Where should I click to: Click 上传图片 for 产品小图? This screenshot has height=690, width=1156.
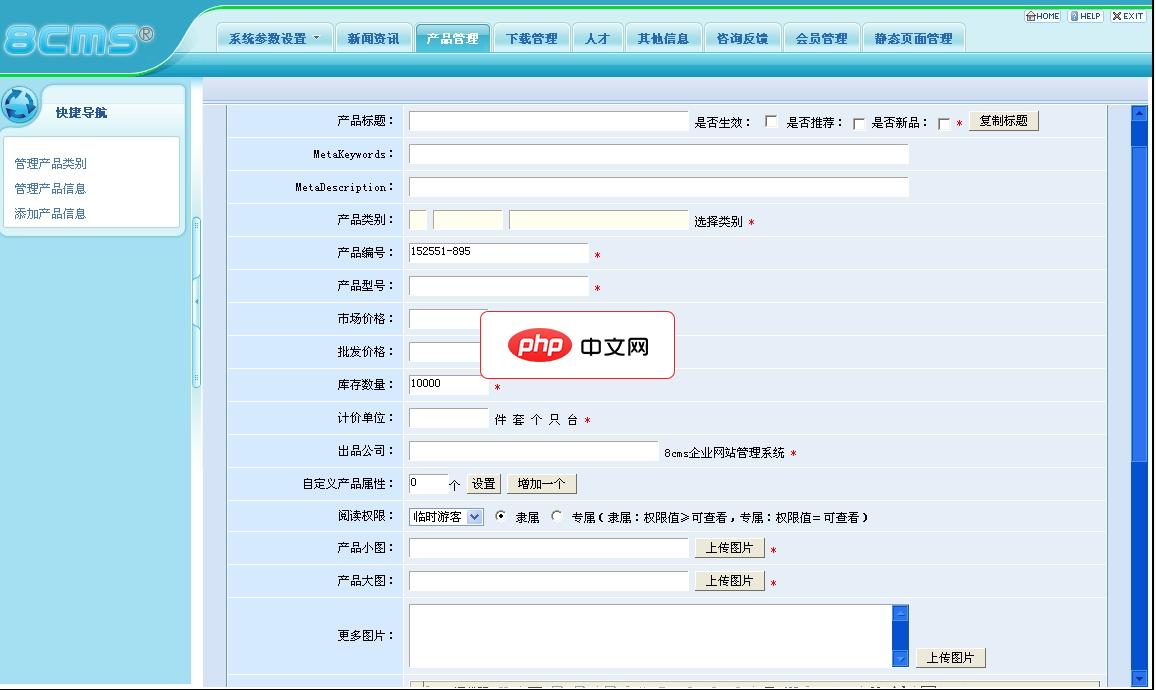point(729,548)
